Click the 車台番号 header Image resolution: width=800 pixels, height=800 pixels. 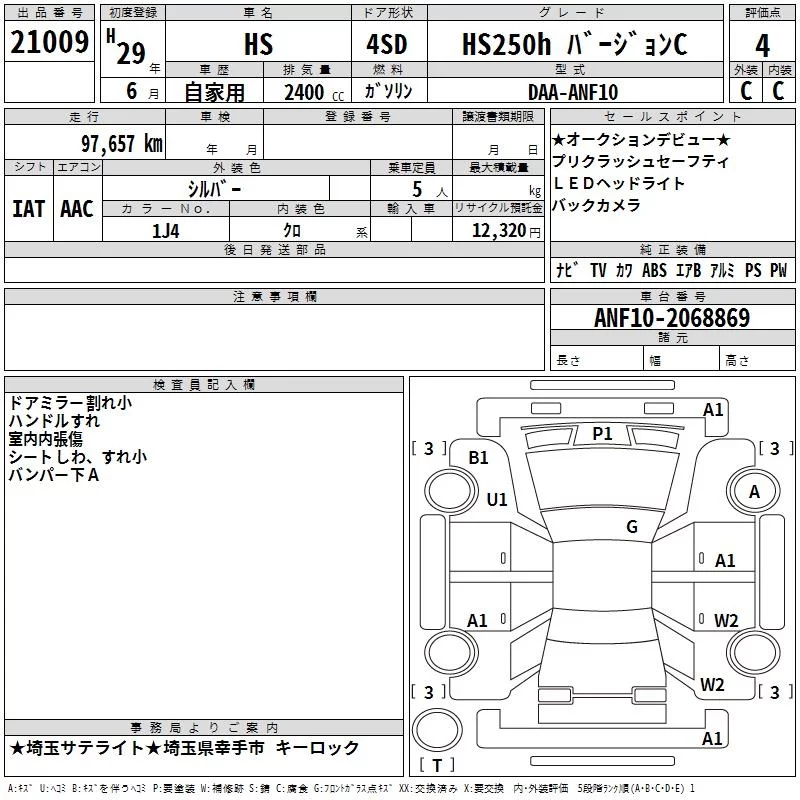coord(672,296)
